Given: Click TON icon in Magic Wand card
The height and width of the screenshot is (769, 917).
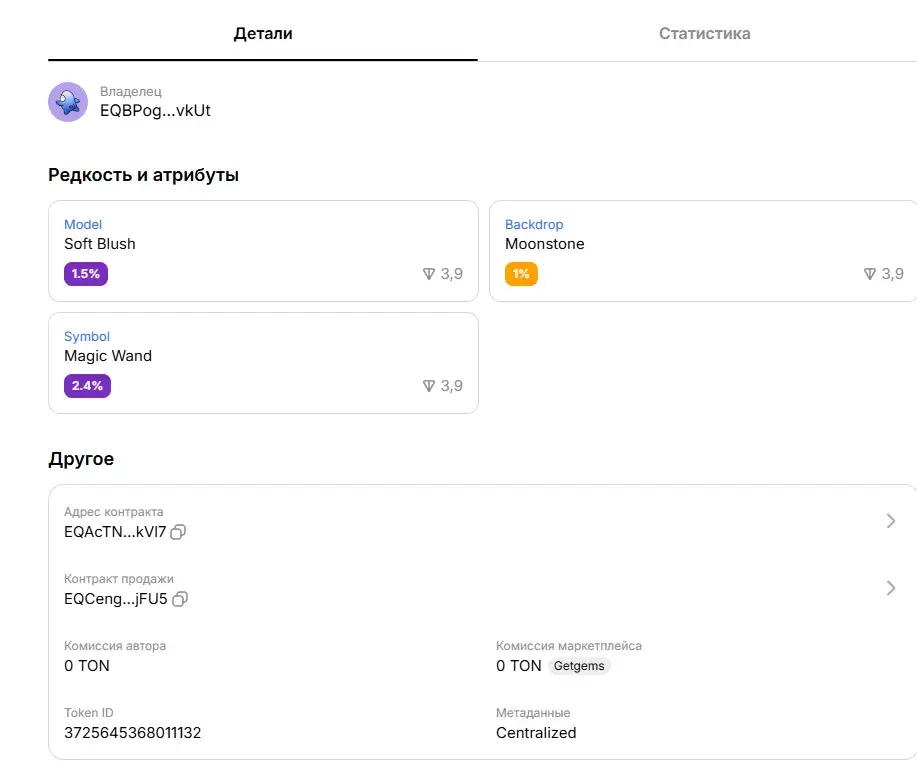Looking at the screenshot, I should 429,386.
